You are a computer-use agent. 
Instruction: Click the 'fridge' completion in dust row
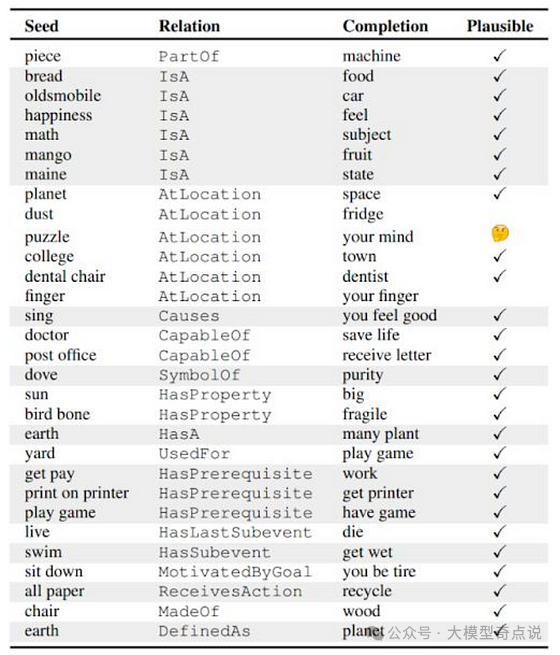363,214
